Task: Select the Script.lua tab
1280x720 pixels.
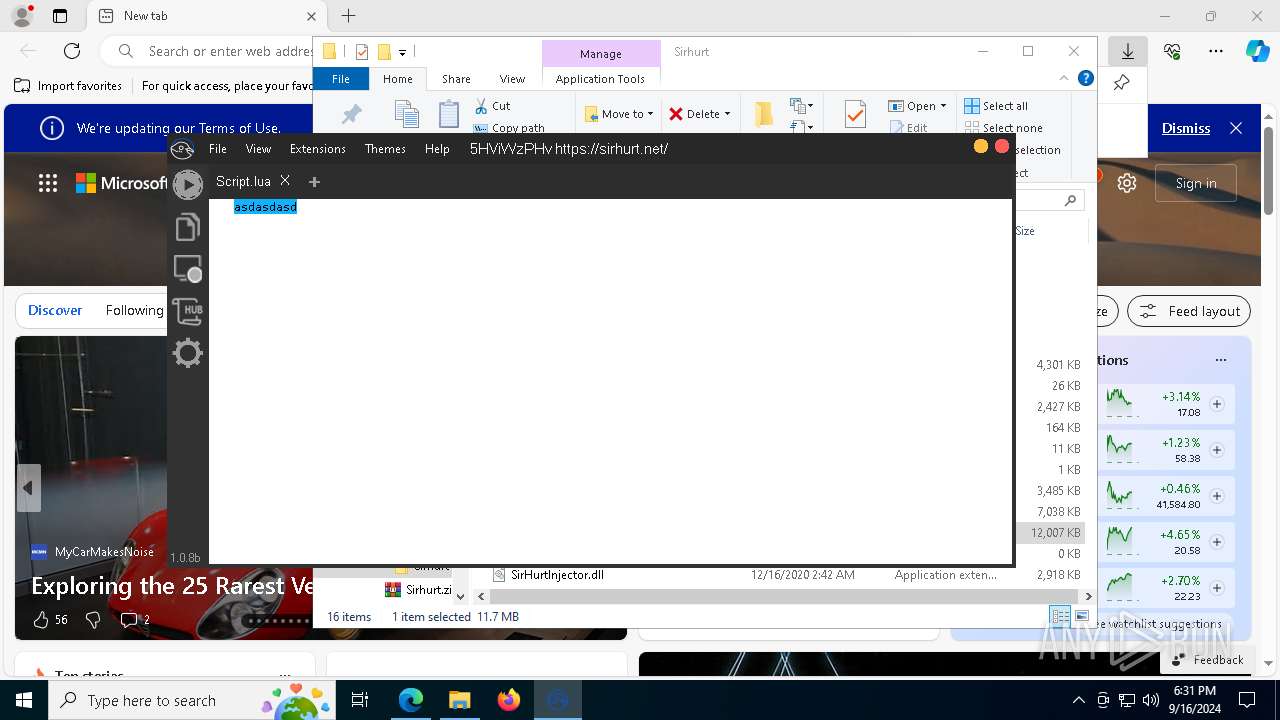Action: 243,181
